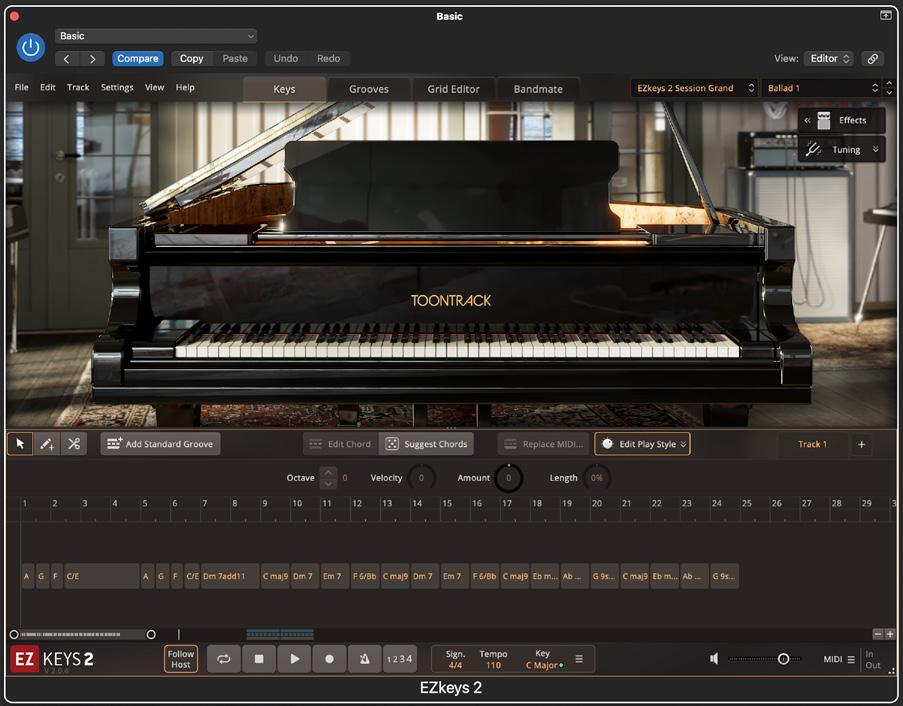Click the Suggest Chords button
This screenshot has height=706, width=903.
tap(427, 444)
